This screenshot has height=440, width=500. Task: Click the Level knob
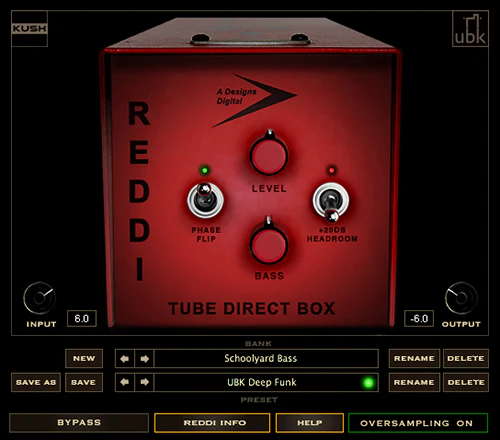point(269,156)
